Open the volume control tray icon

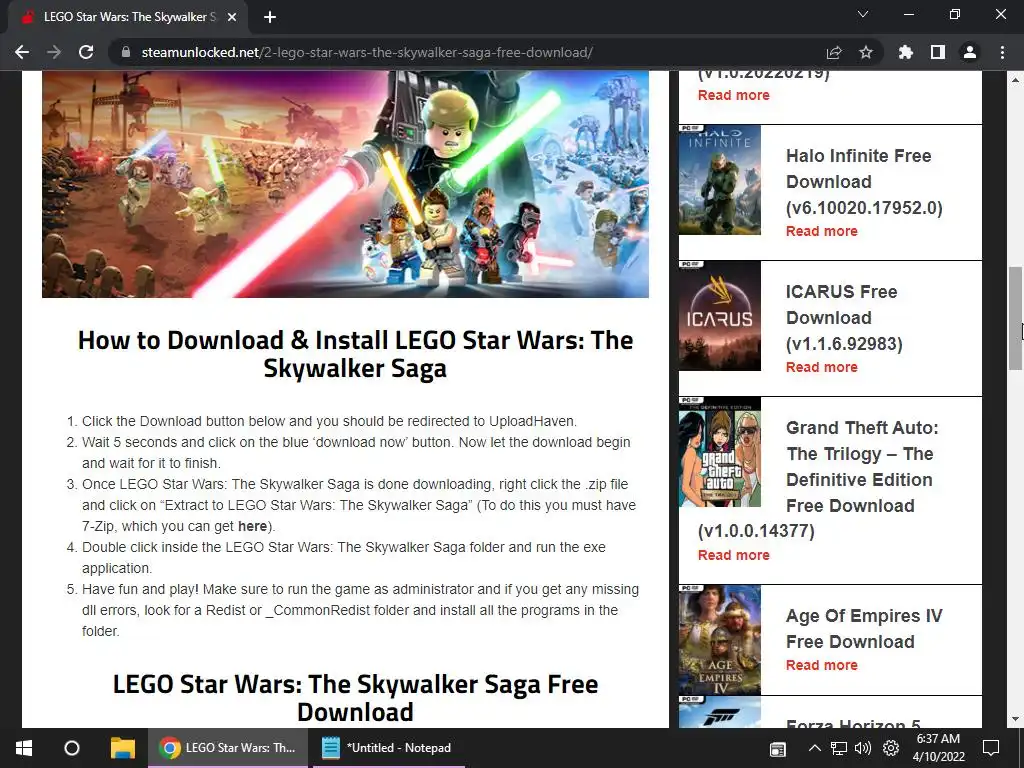click(x=863, y=748)
